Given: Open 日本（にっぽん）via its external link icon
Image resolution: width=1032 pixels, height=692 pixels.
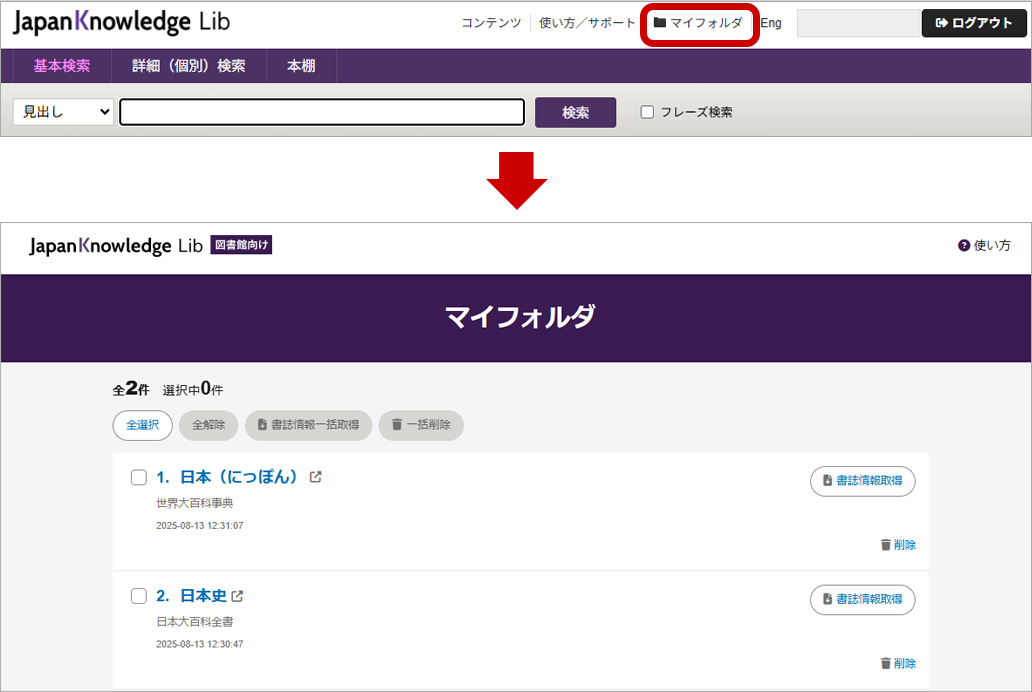Looking at the screenshot, I should point(316,477).
